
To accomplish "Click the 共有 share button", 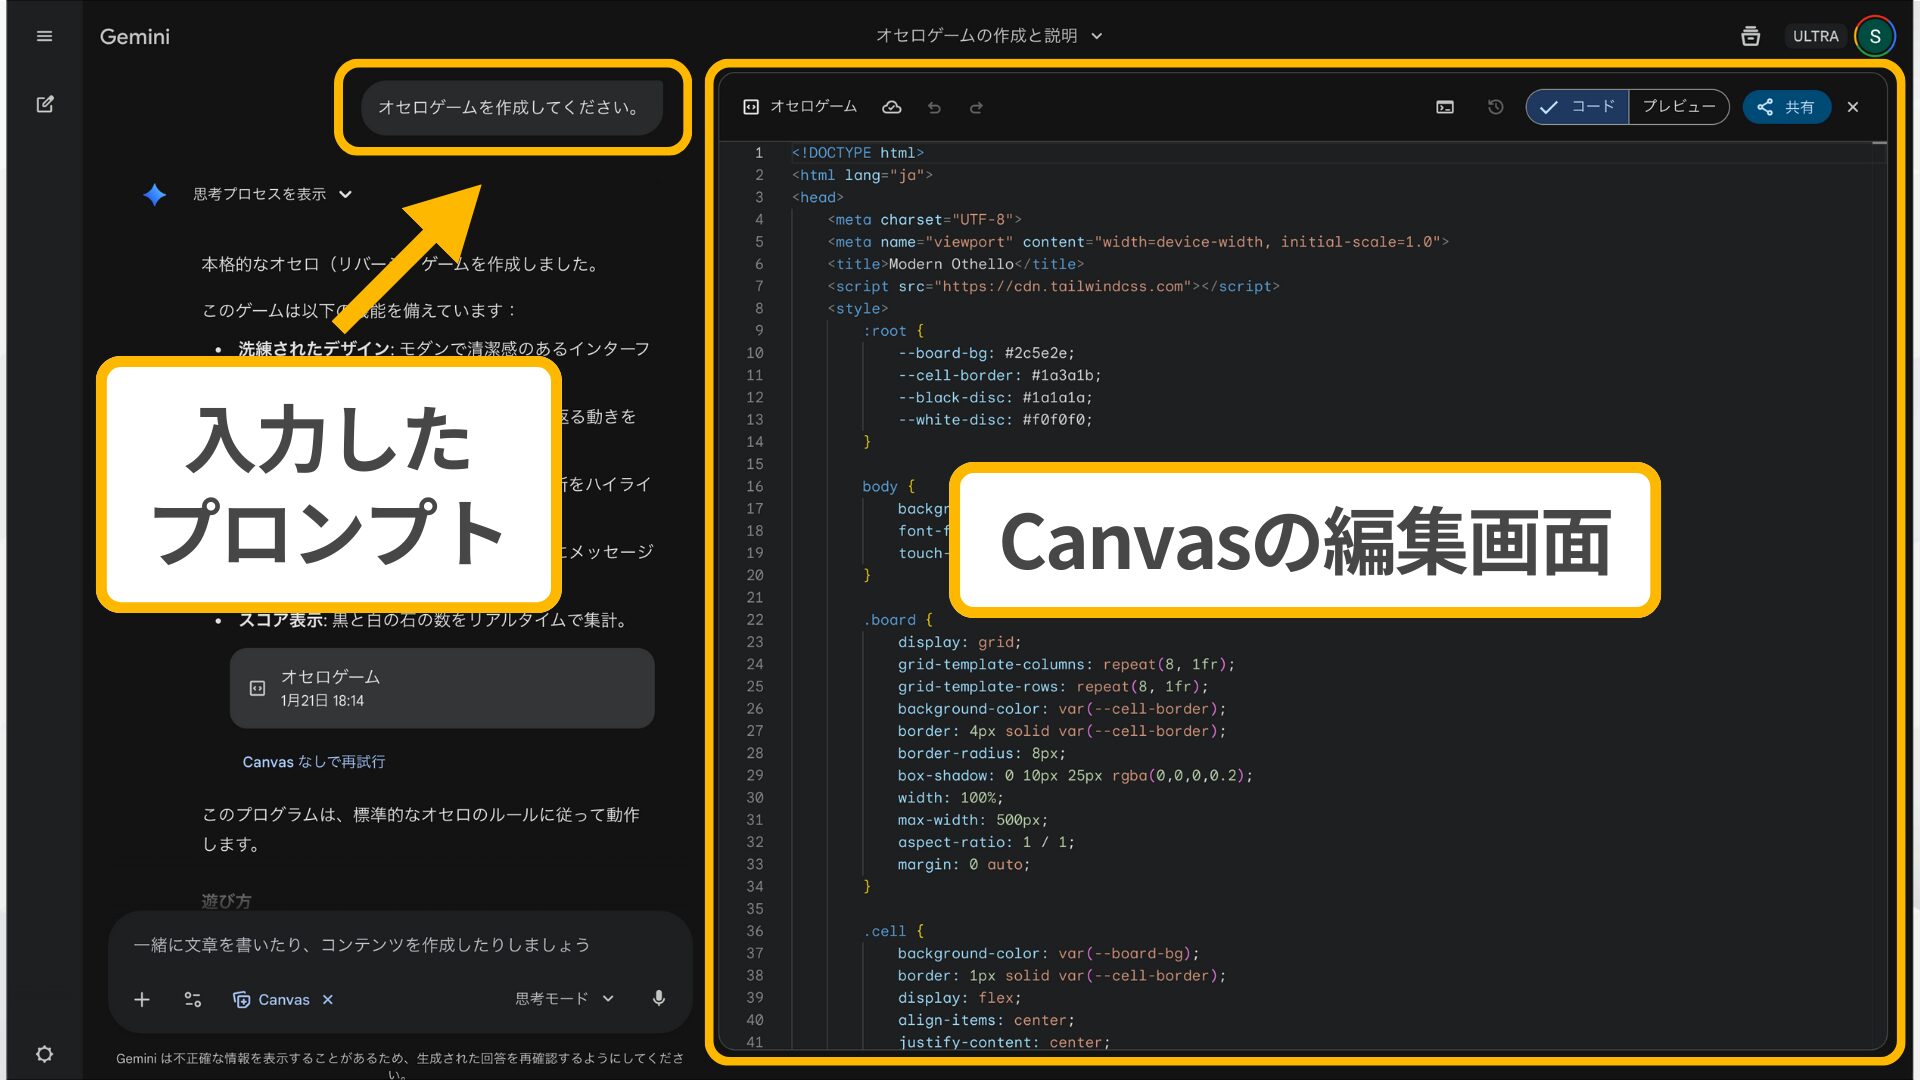I will pos(1786,107).
